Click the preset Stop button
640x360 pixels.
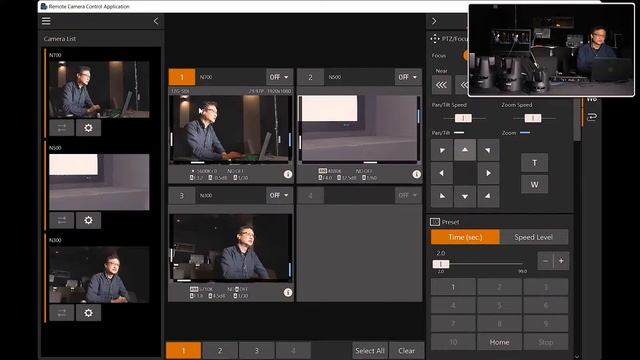tap(546, 342)
